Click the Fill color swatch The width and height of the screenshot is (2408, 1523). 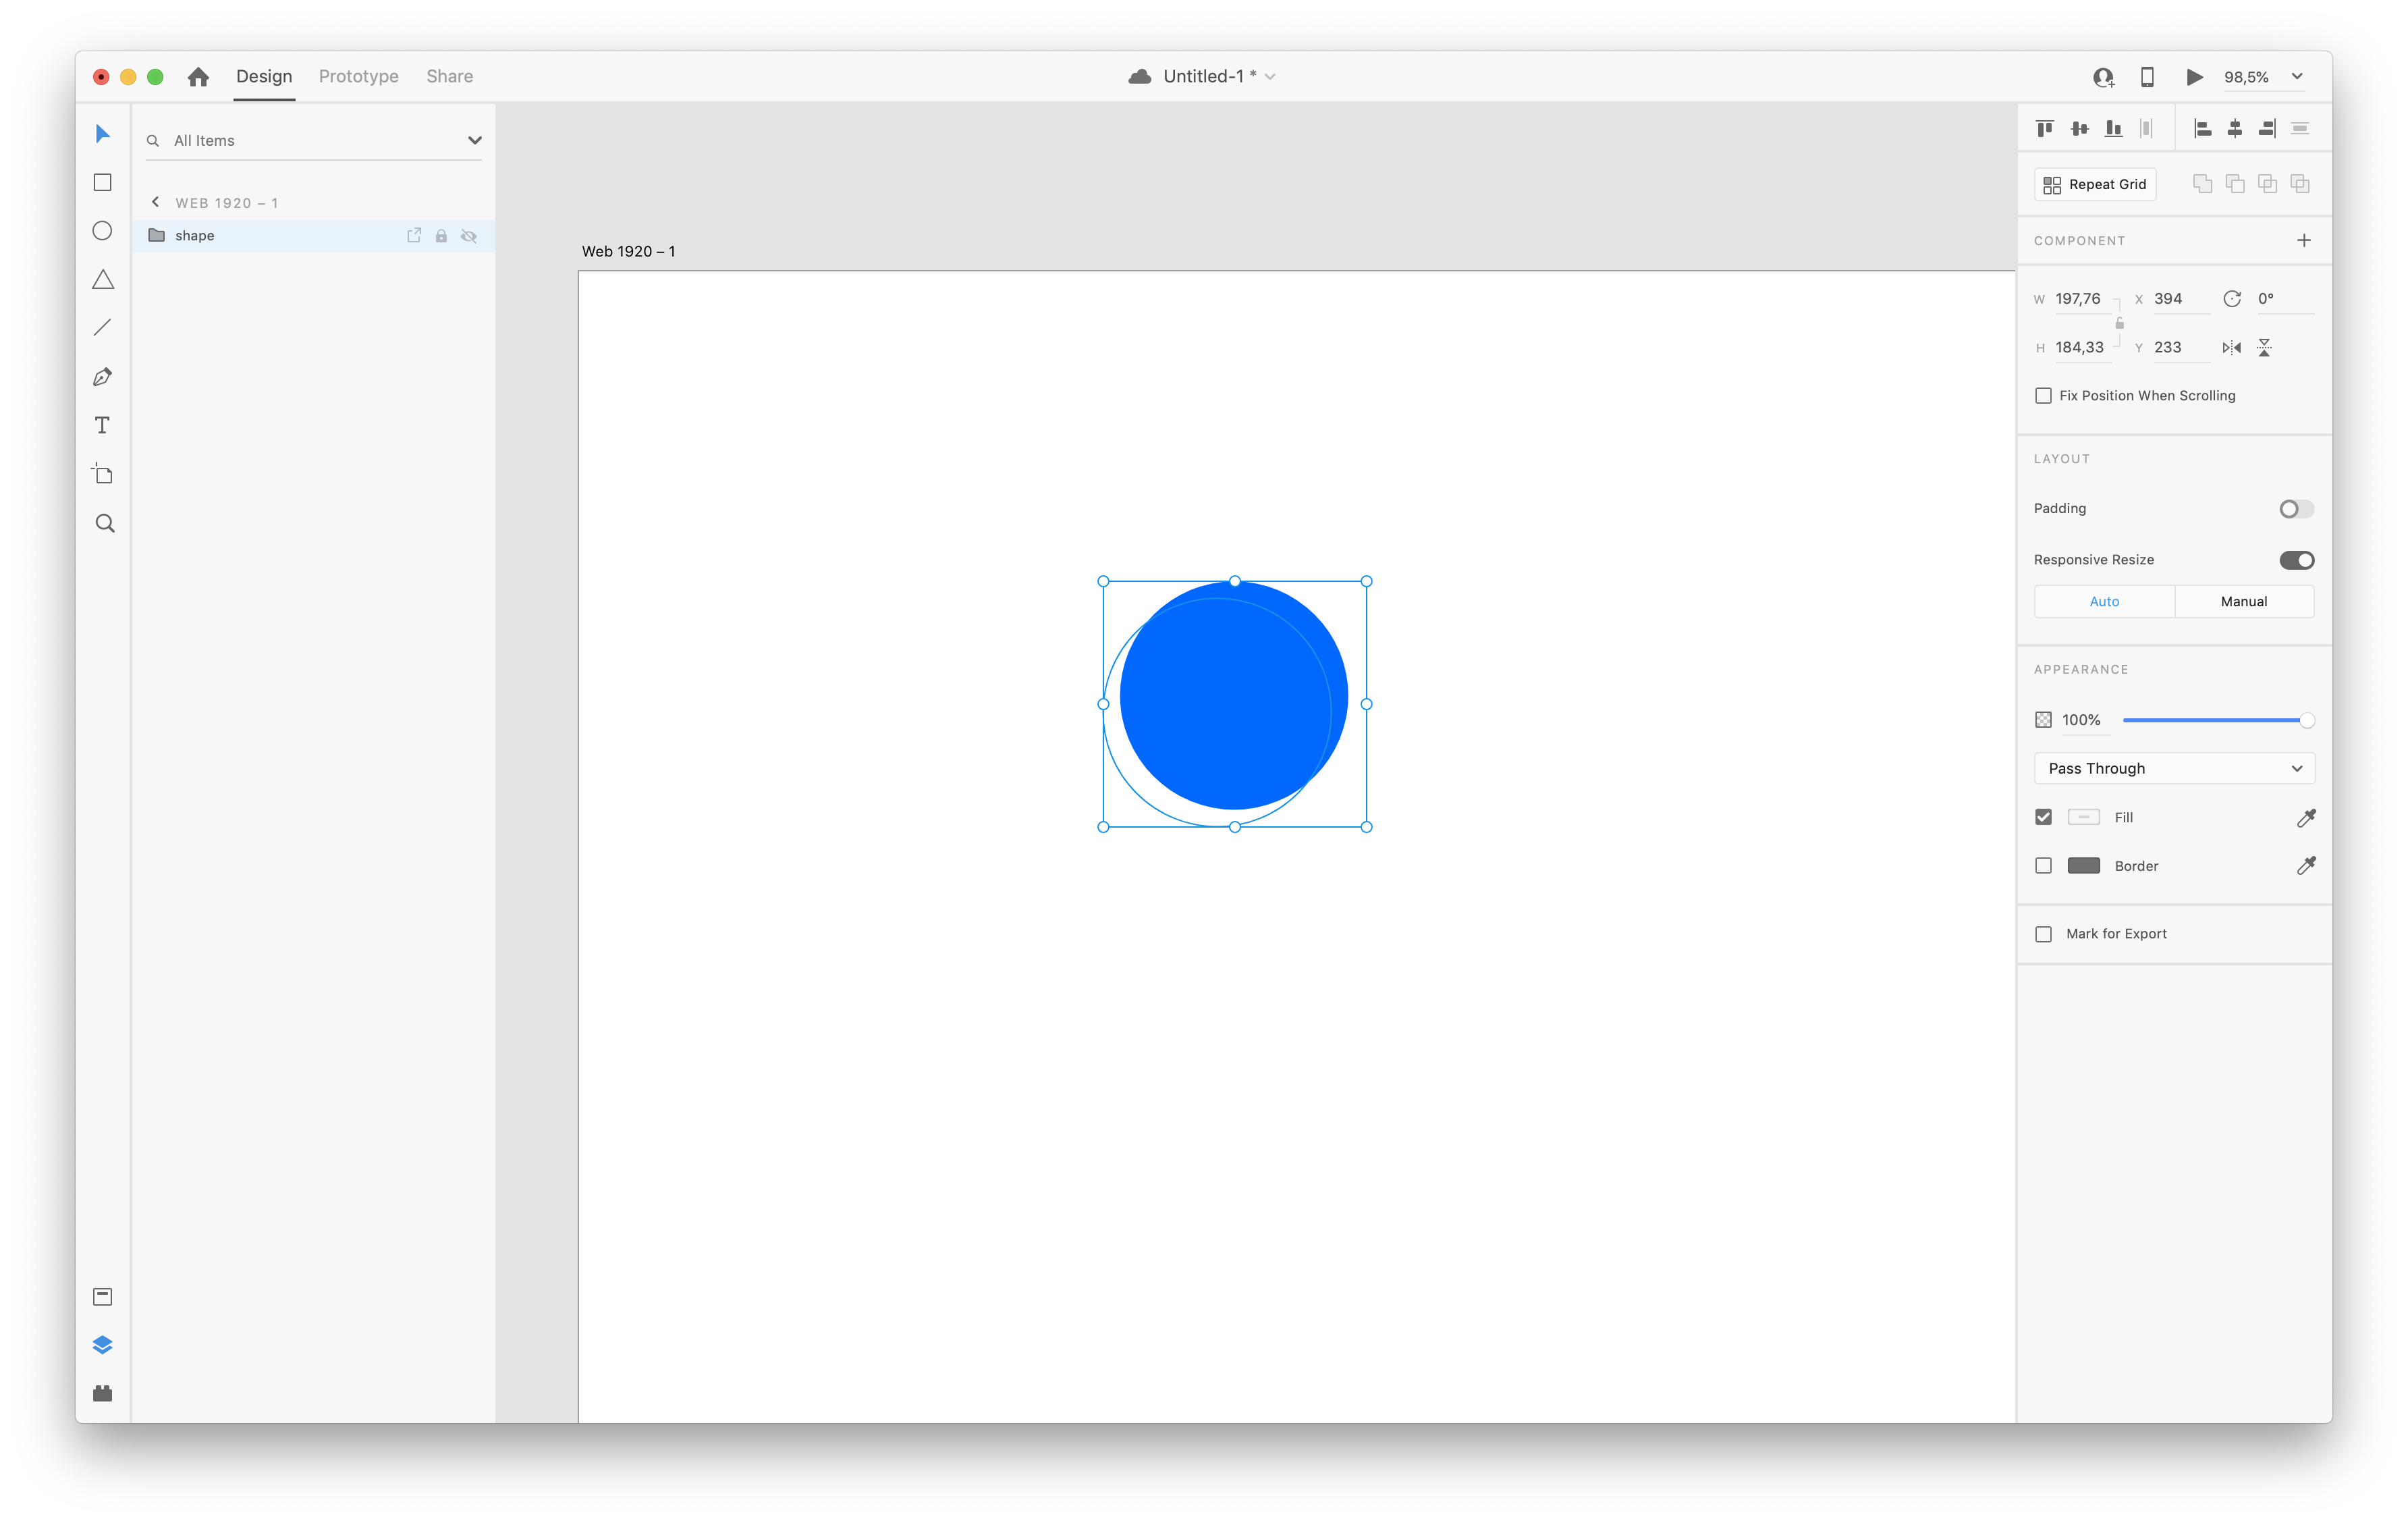pyautogui.click(x=2083, y=816)
